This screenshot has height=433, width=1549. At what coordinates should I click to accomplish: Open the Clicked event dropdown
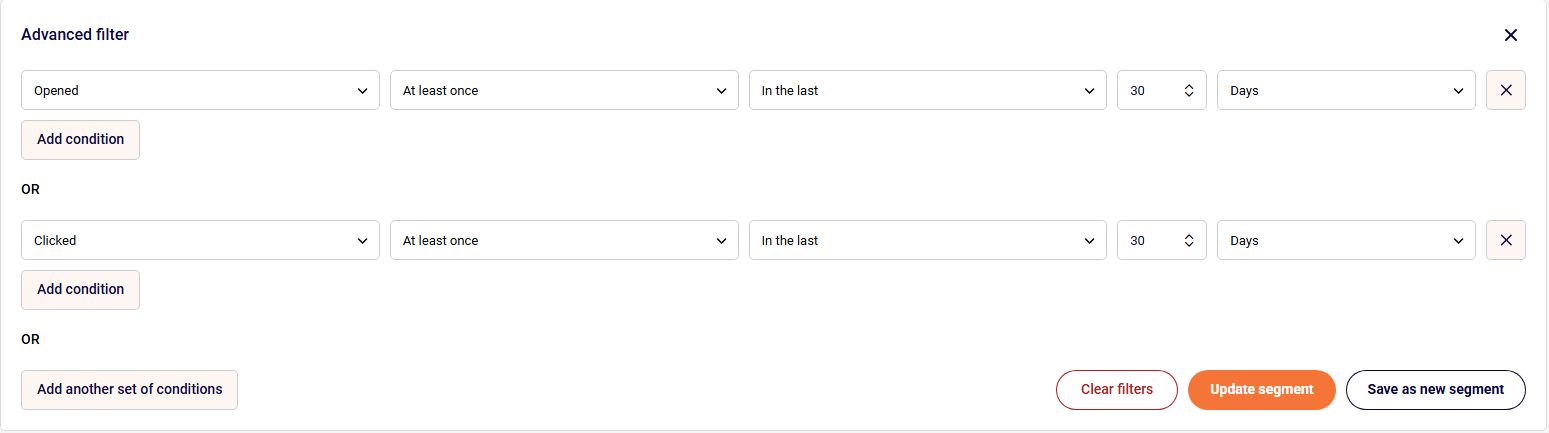[200, 240]
